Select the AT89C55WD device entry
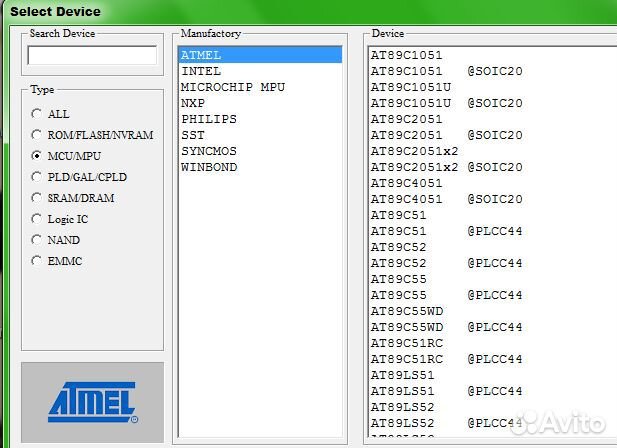 tap(406, 311)
